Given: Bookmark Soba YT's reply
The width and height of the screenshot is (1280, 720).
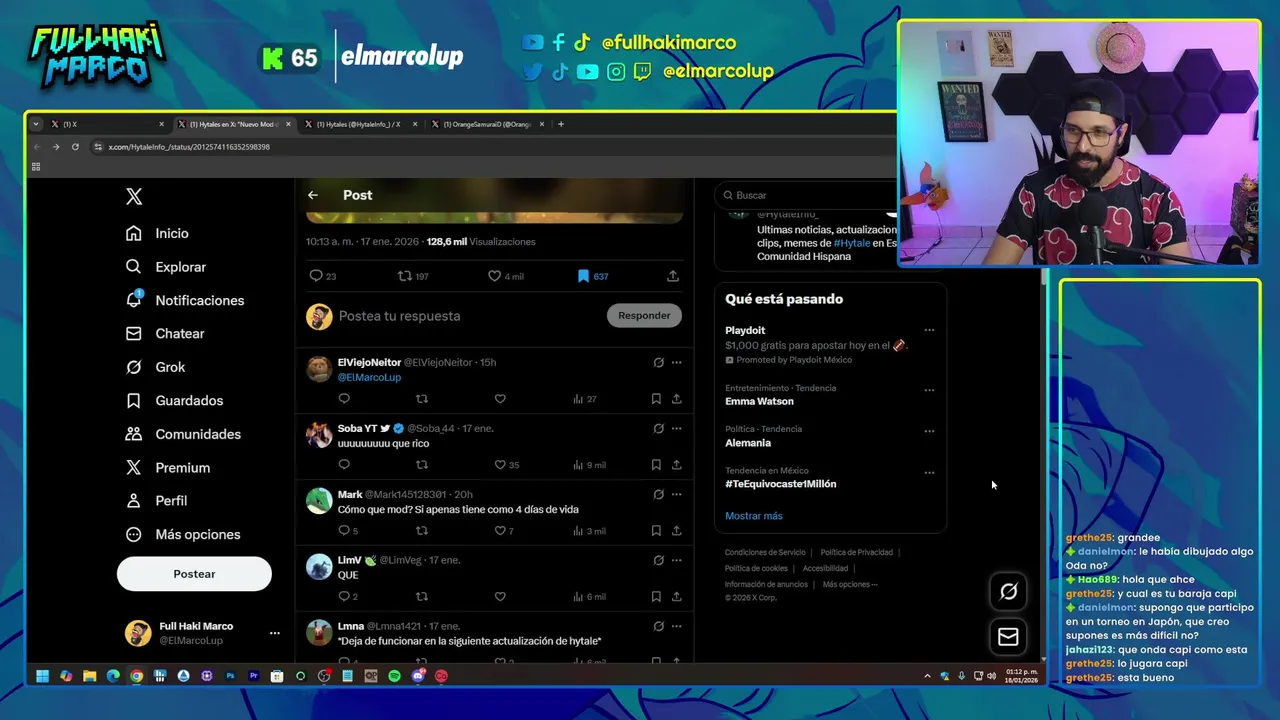Looking at the screenshot, I should point(656,464).
